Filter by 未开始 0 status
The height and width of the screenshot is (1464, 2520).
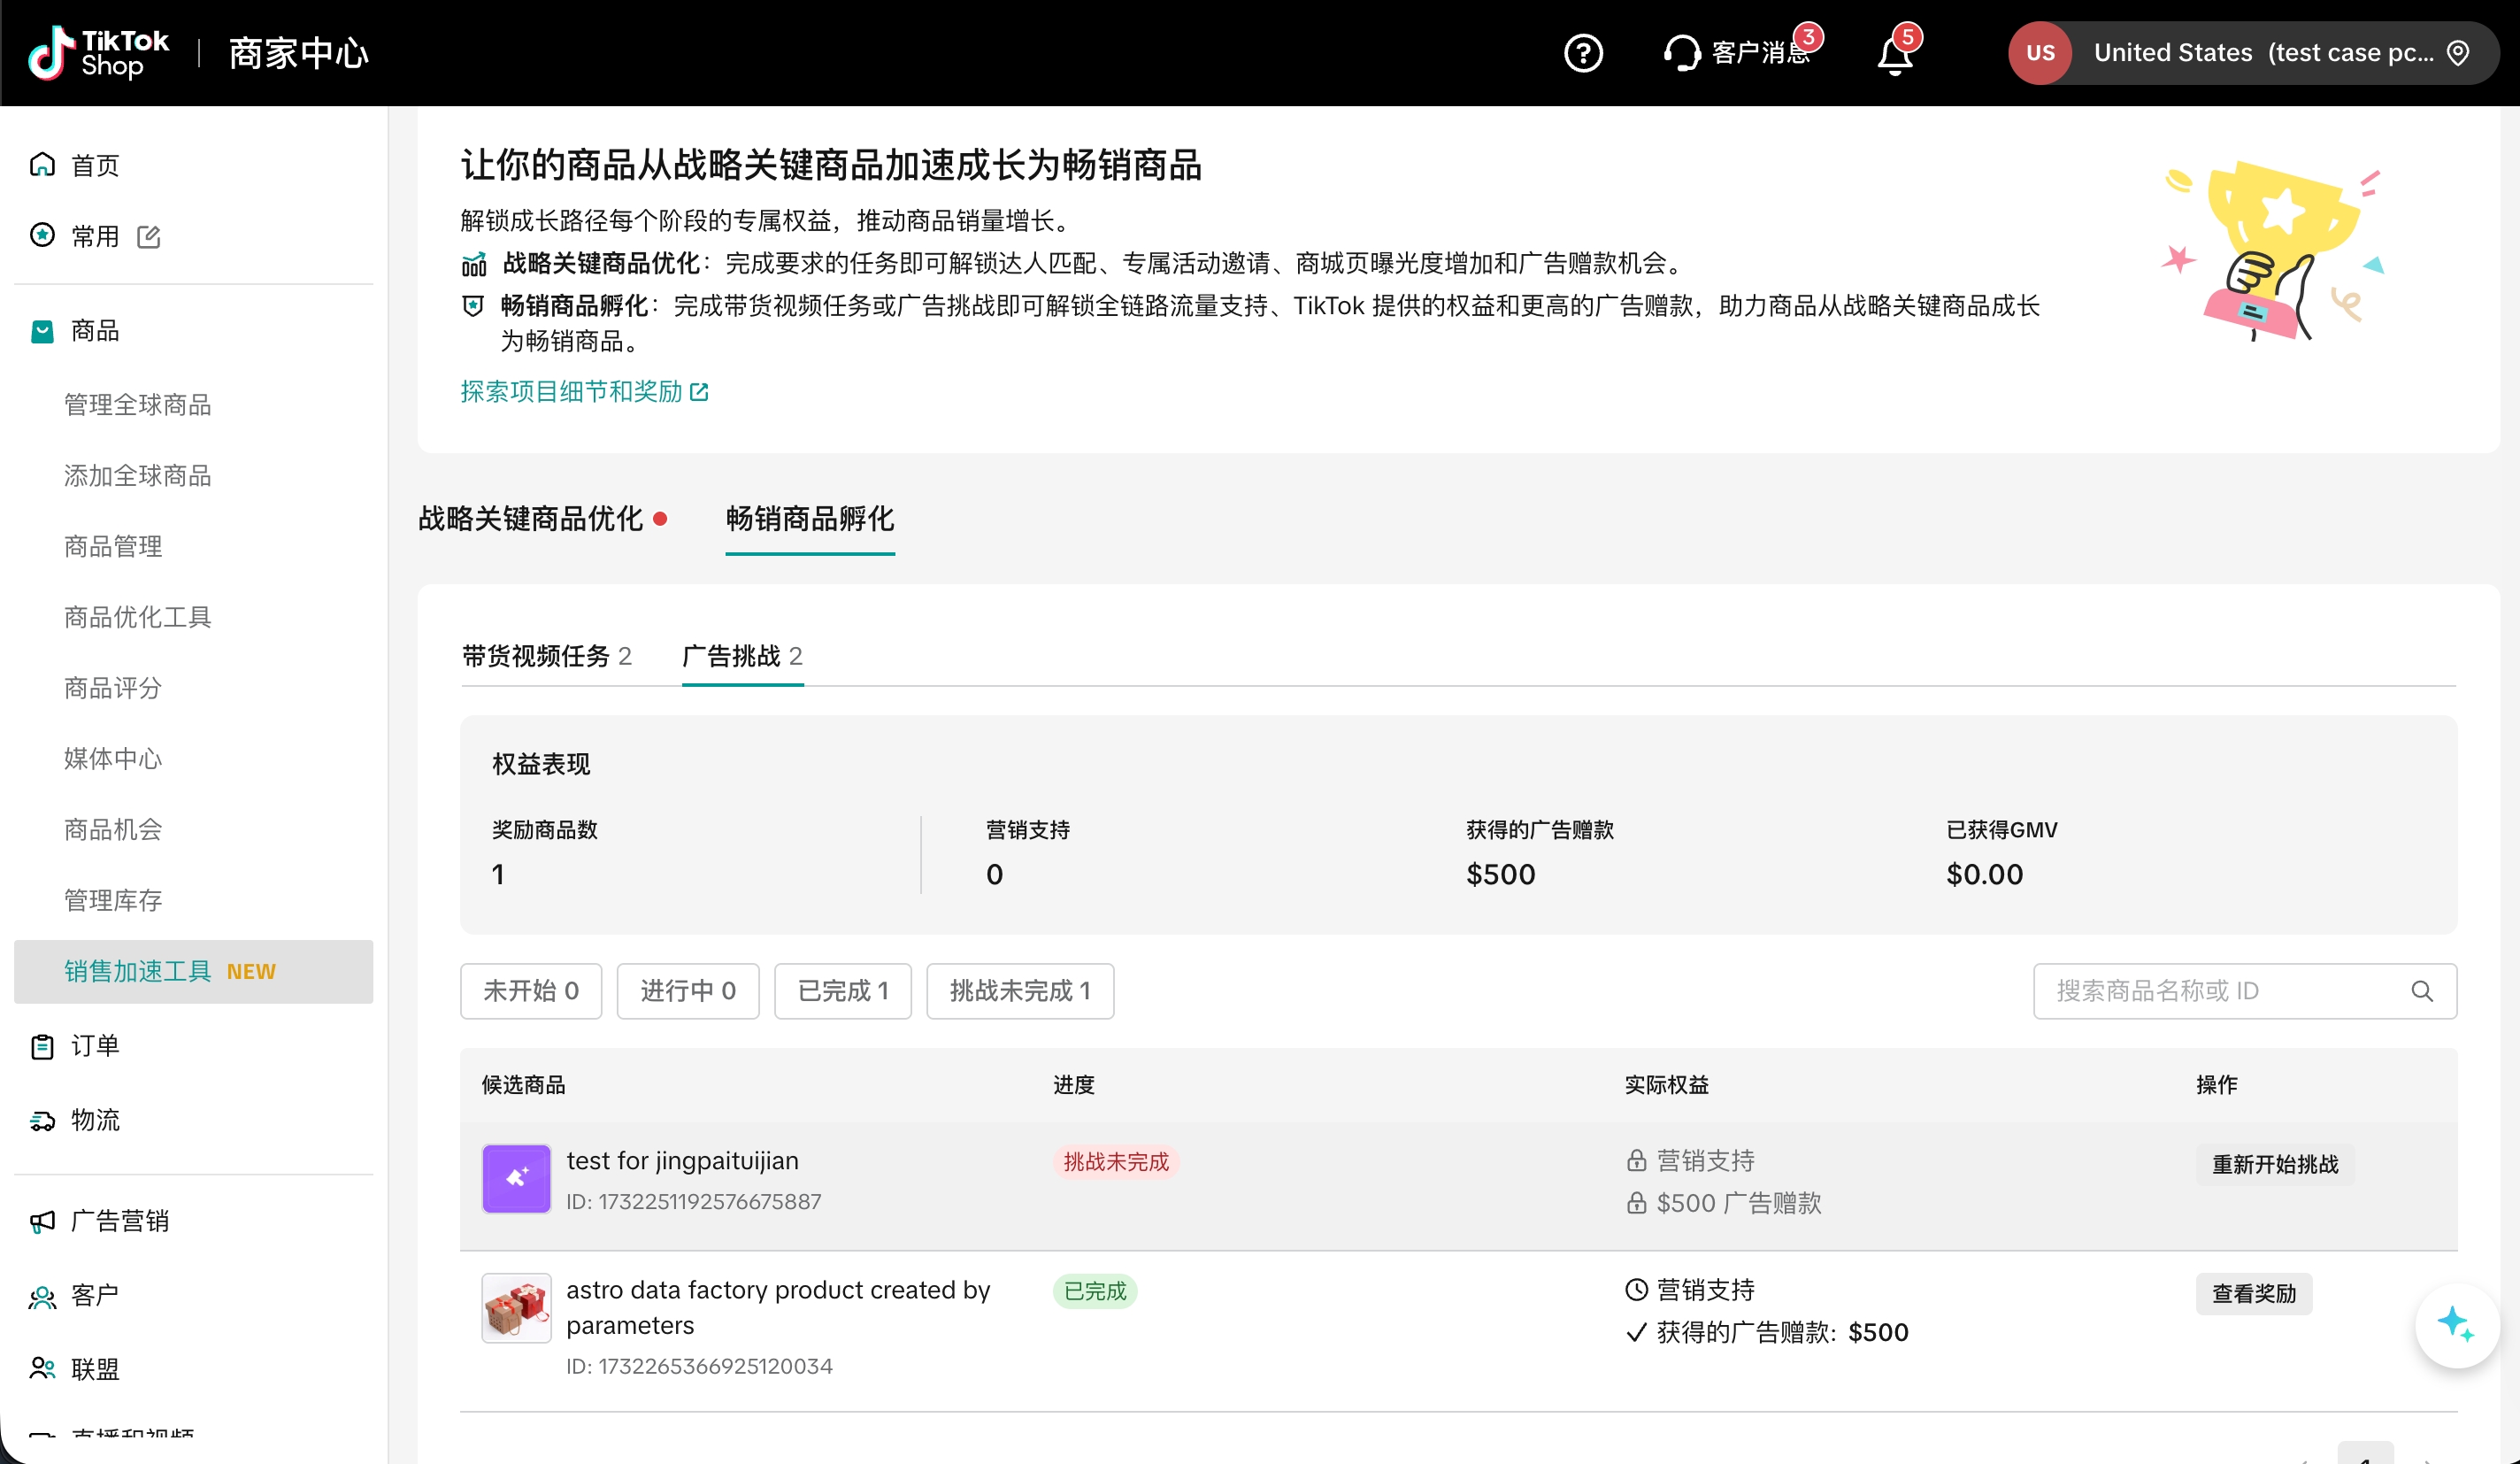coord(531,991)
